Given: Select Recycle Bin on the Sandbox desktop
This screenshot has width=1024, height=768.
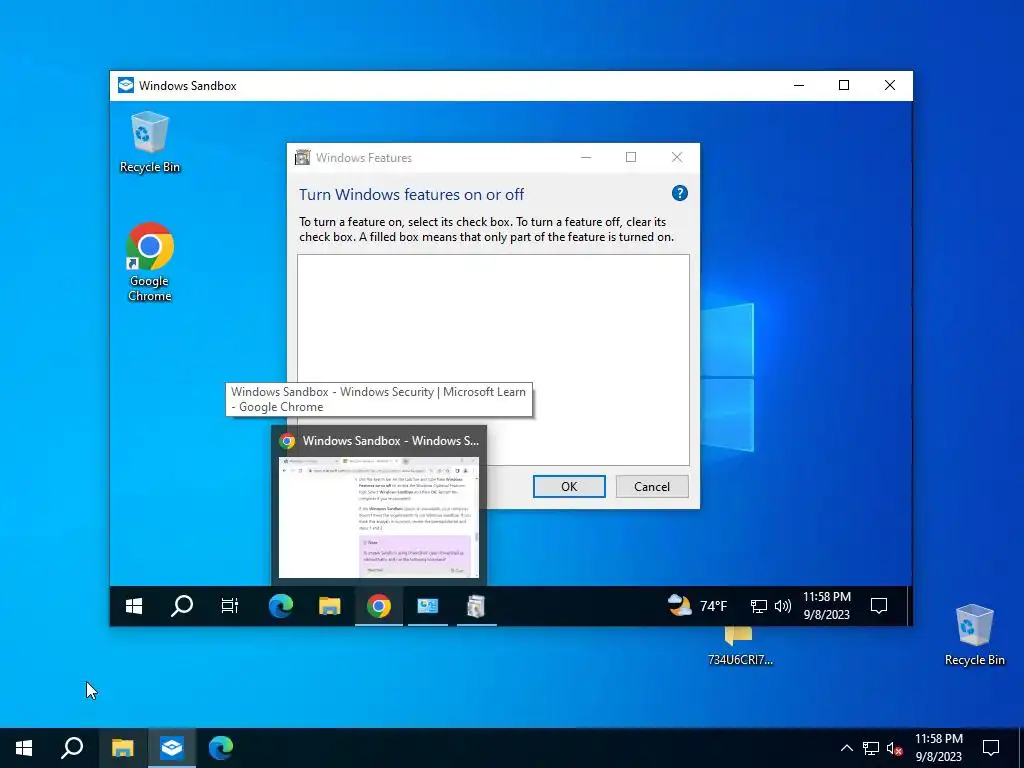Looking at the screenshot, I should click(x=150, y=142).
